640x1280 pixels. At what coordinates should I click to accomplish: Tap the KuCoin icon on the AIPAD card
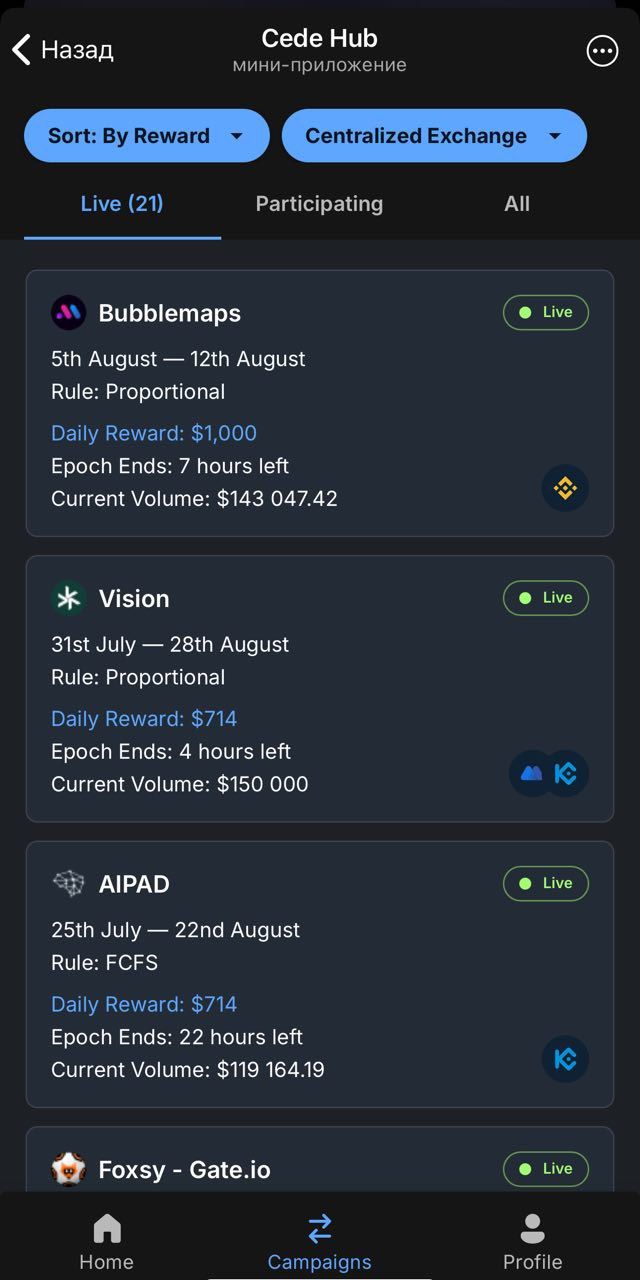click(x=565, y=1059)
